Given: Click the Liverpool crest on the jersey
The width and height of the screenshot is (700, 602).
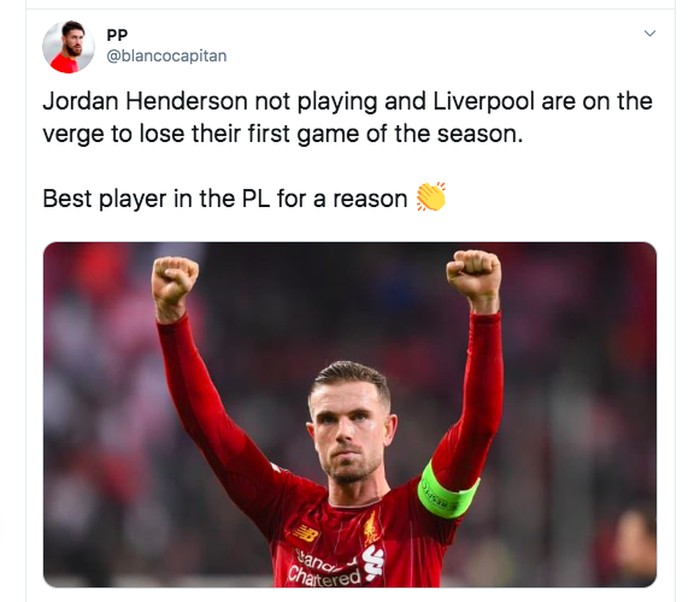Looking at the screenshot, I should click(371, 528).
